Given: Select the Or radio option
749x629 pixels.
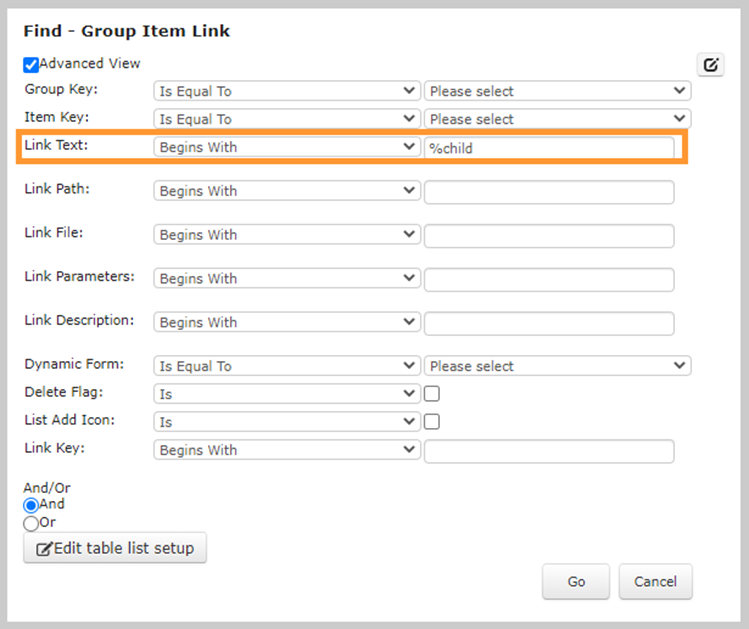Looking at the screenshot, I should coord(31,523).
